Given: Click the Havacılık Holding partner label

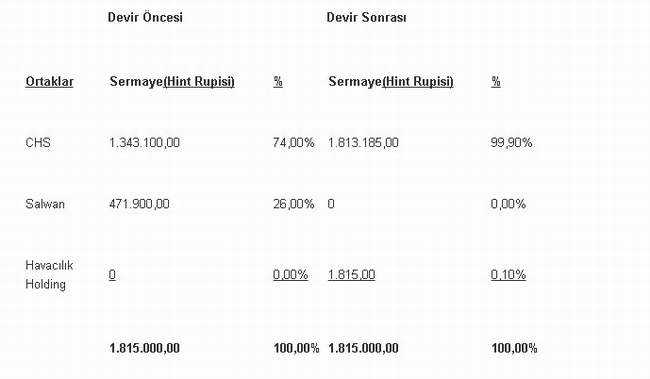Looking at the screenshot, I should pyautogui.click(x=49, y=275).
